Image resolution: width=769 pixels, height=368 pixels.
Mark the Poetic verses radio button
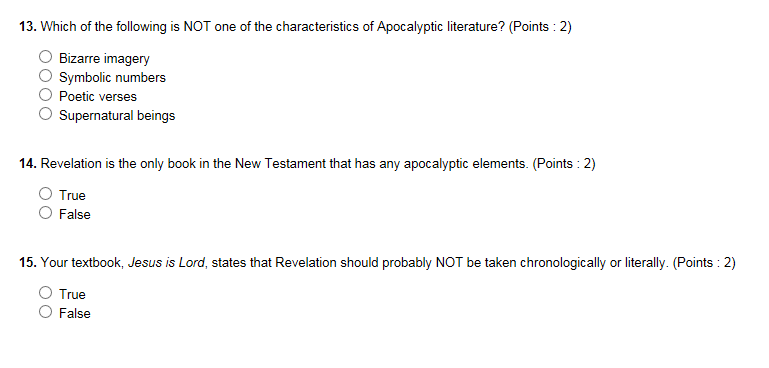(45, 95)
